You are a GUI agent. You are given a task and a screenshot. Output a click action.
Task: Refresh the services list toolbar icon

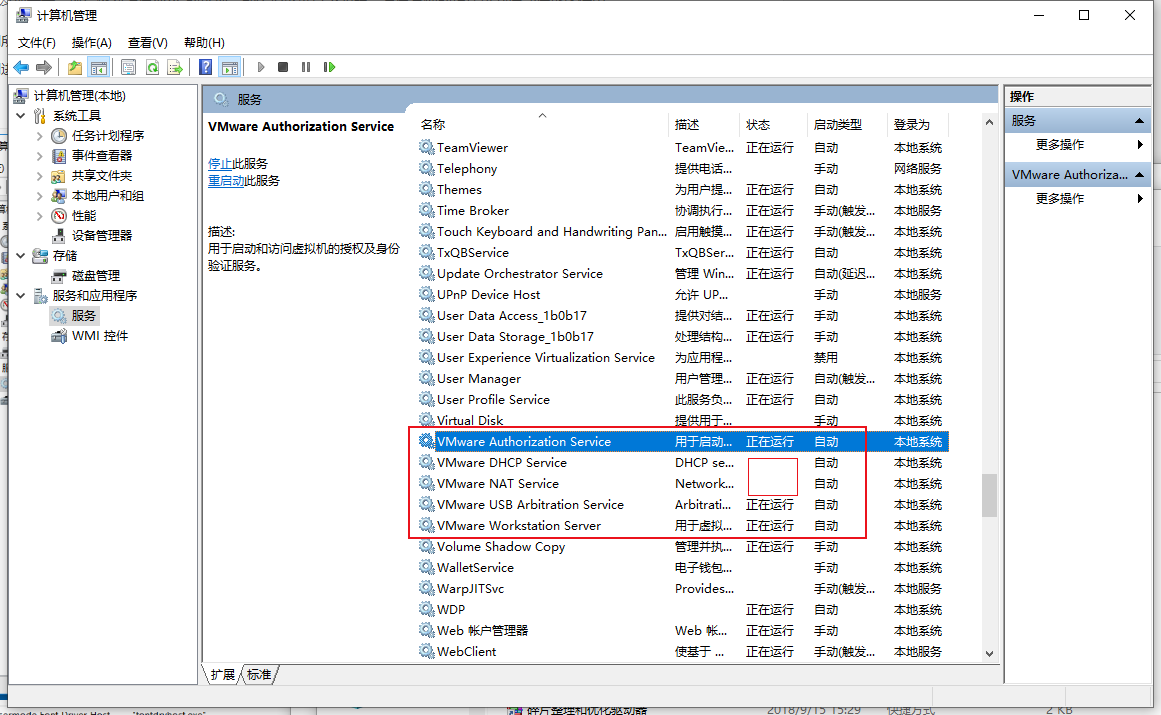pos(152,67)
